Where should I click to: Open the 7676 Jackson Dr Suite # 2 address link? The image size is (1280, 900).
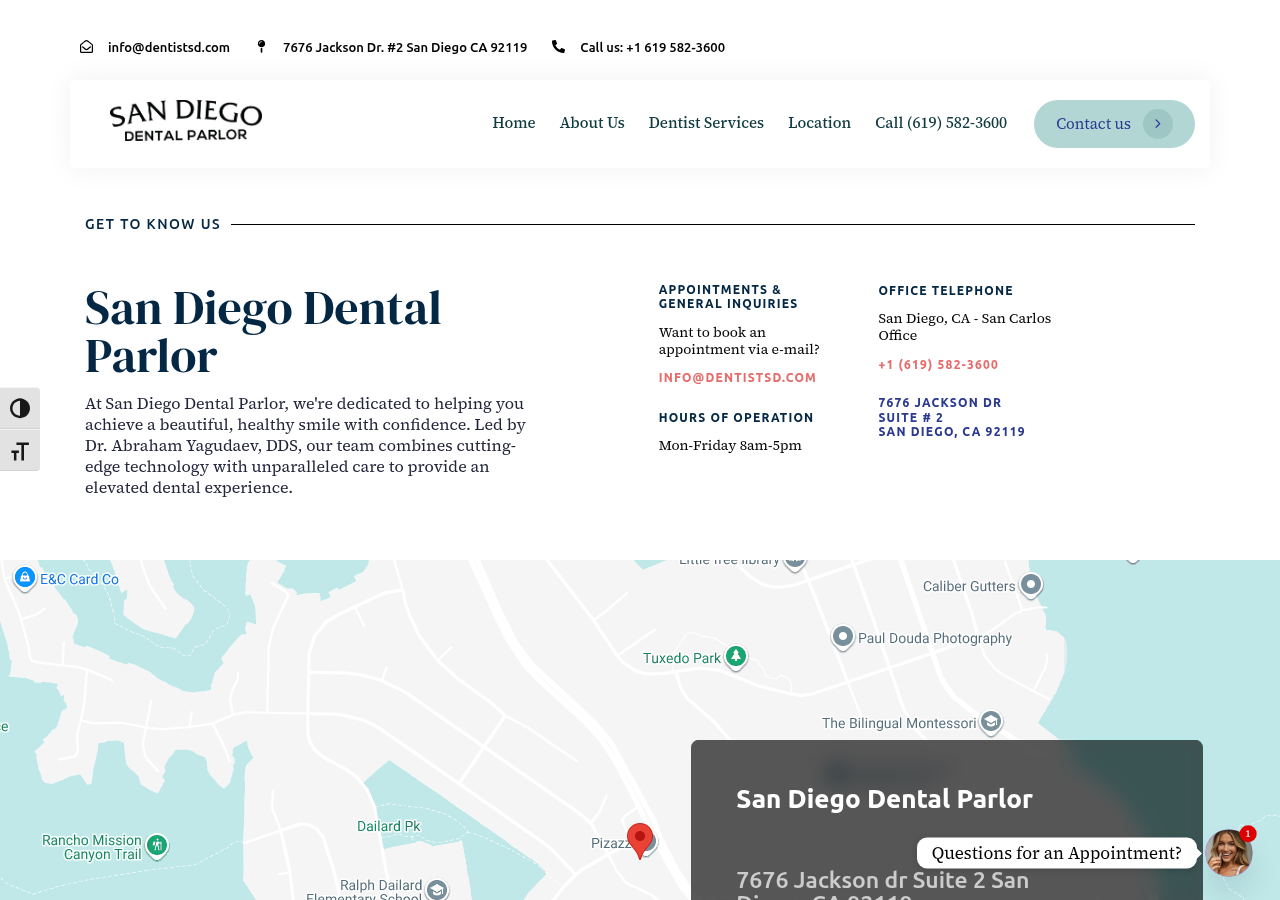click(952, 417)
